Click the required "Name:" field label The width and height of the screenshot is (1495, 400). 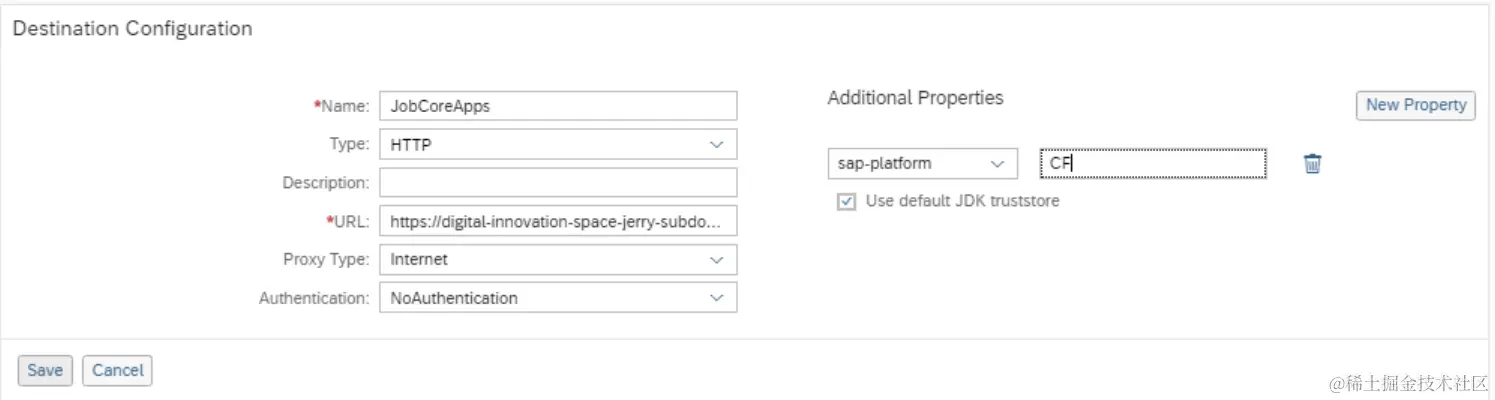tap(345, 106)
